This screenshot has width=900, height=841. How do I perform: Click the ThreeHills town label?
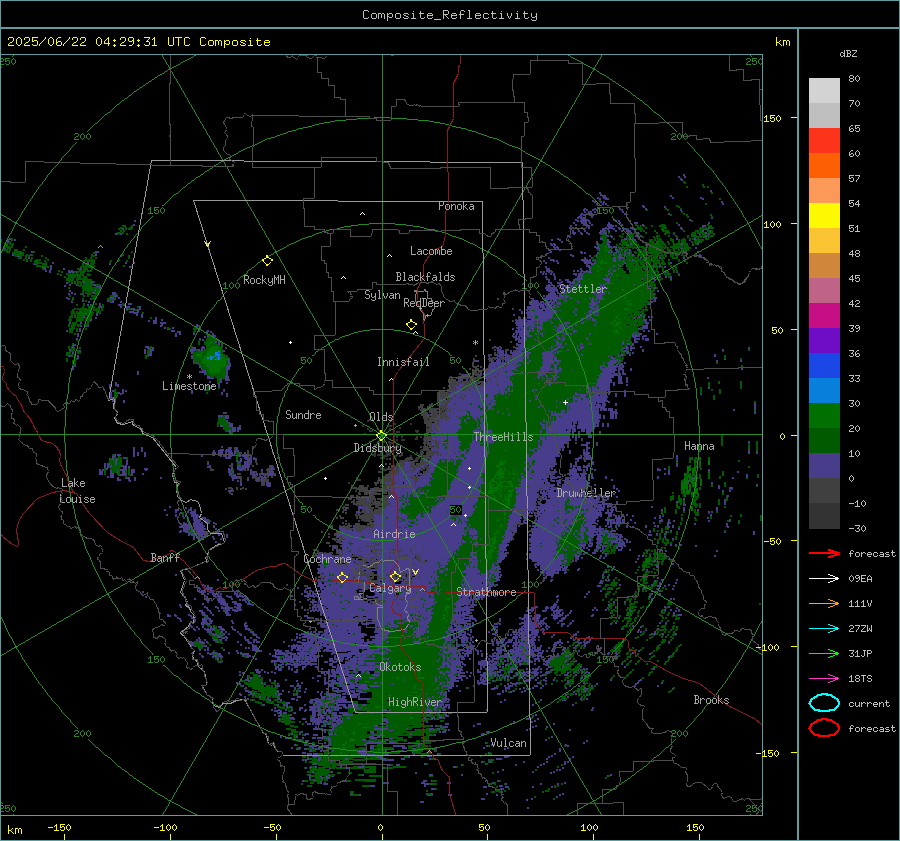[503, 437]
